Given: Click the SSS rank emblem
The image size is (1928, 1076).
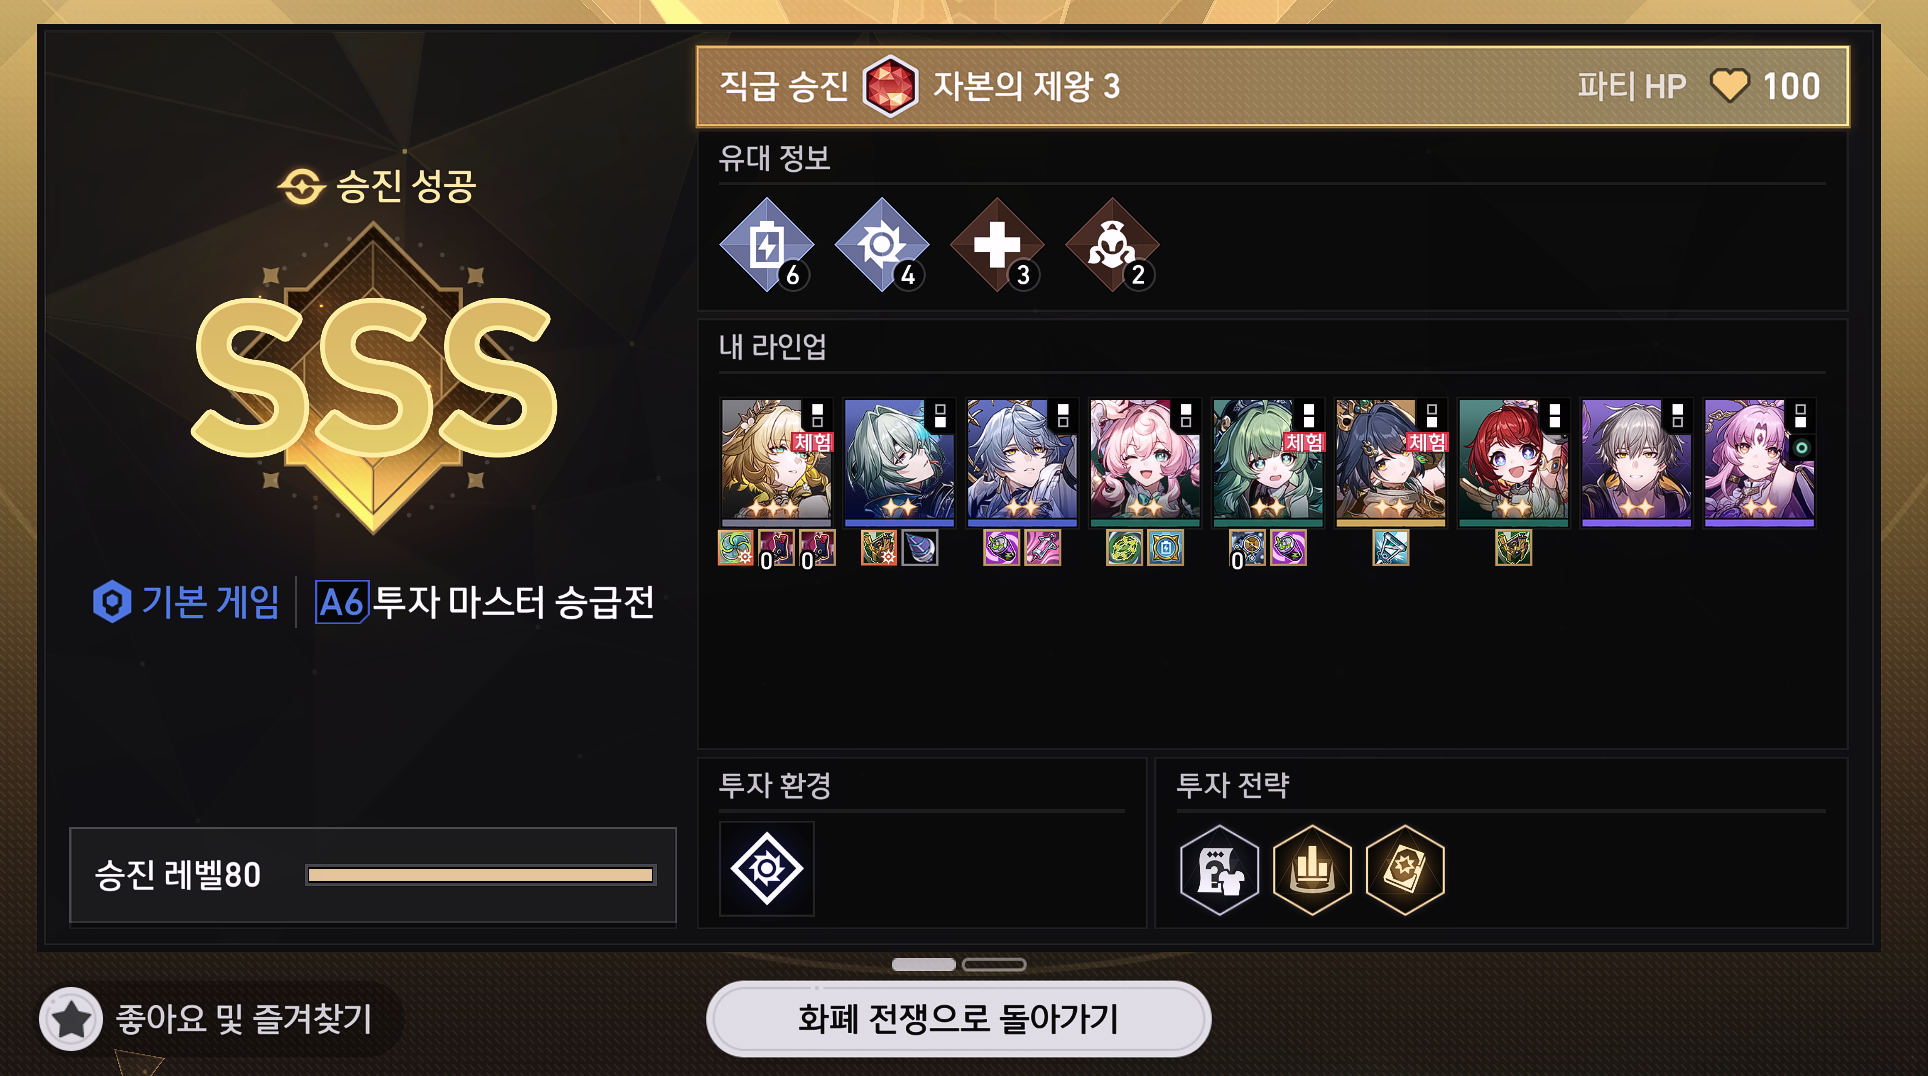Looking at the screenshot, I should pyautogui.click(x=374, y=378).
